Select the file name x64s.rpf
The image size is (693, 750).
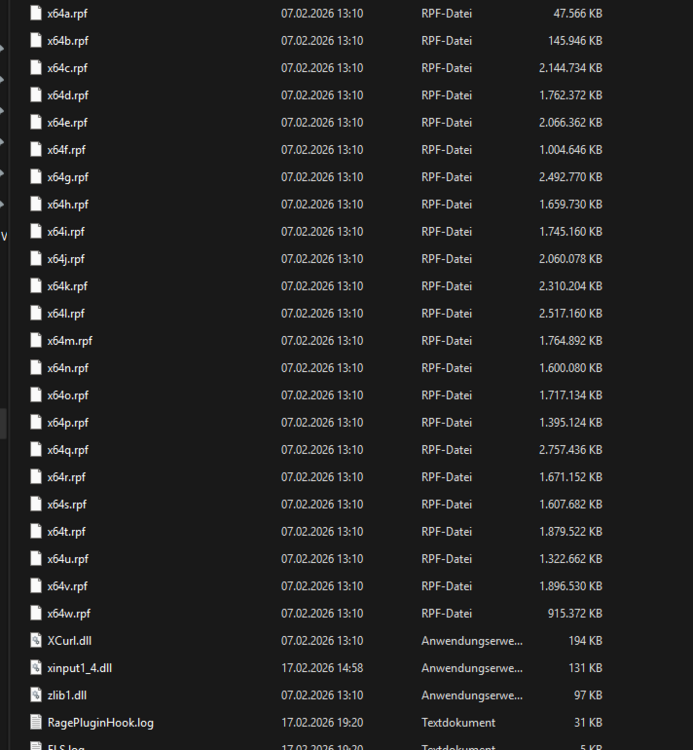click(67, 504)
